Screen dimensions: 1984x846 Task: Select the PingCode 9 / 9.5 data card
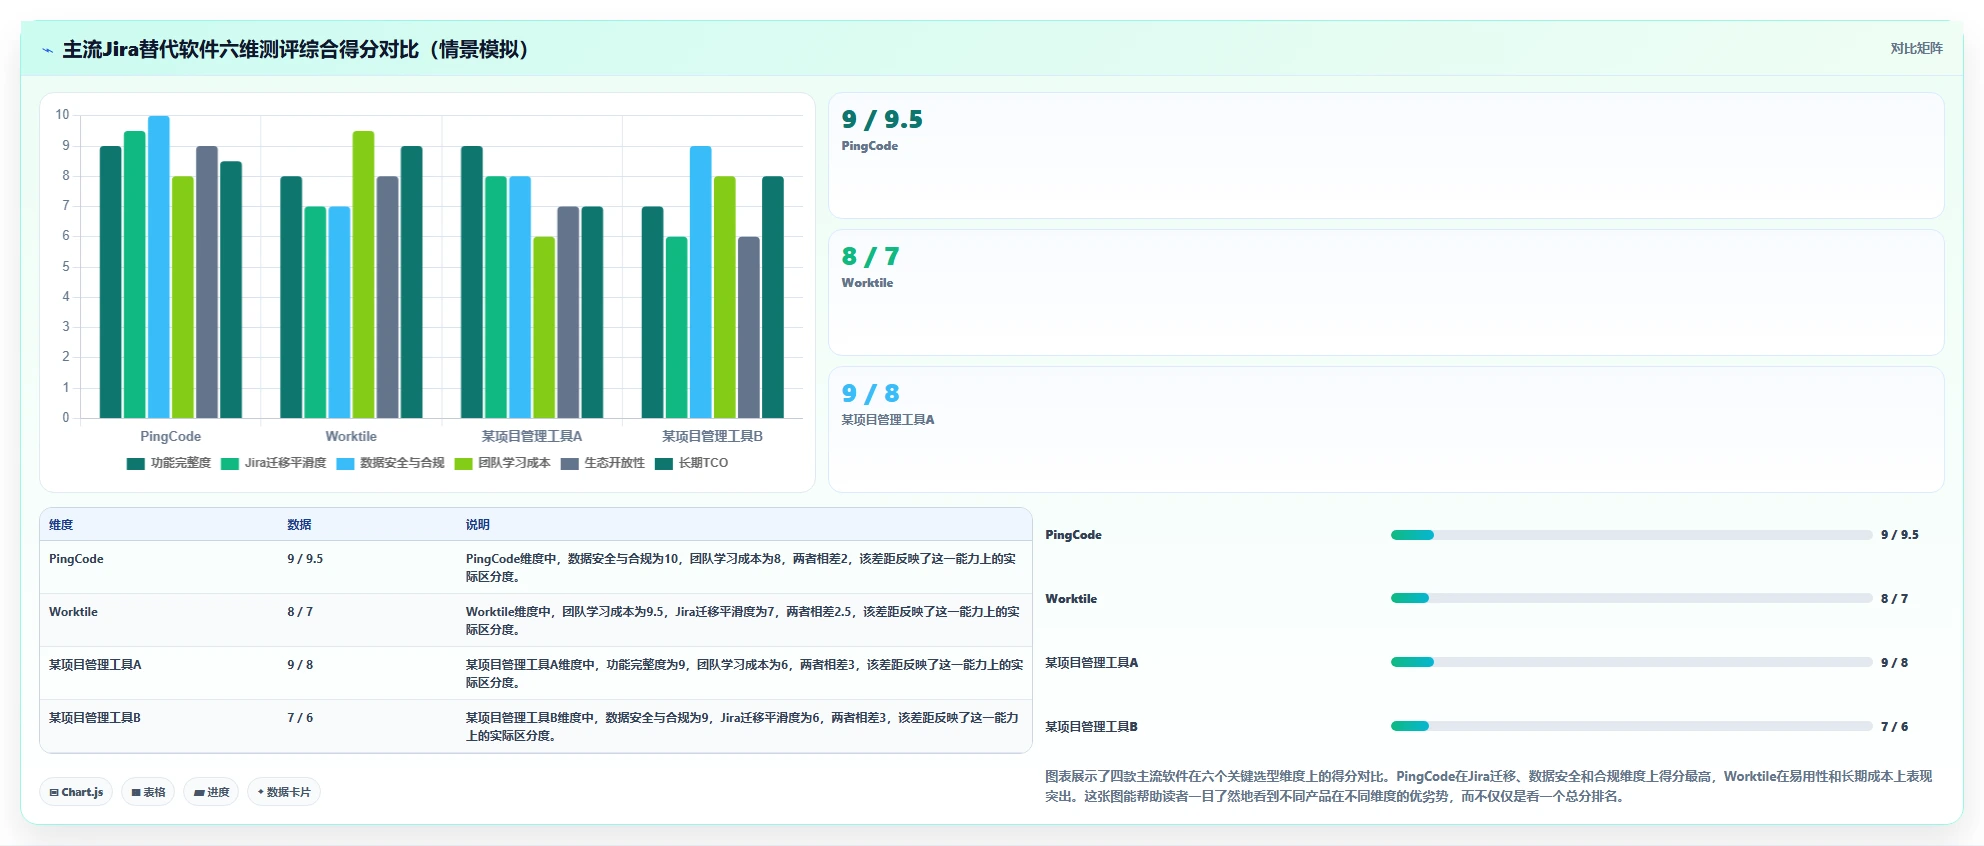click(1386, 156)
